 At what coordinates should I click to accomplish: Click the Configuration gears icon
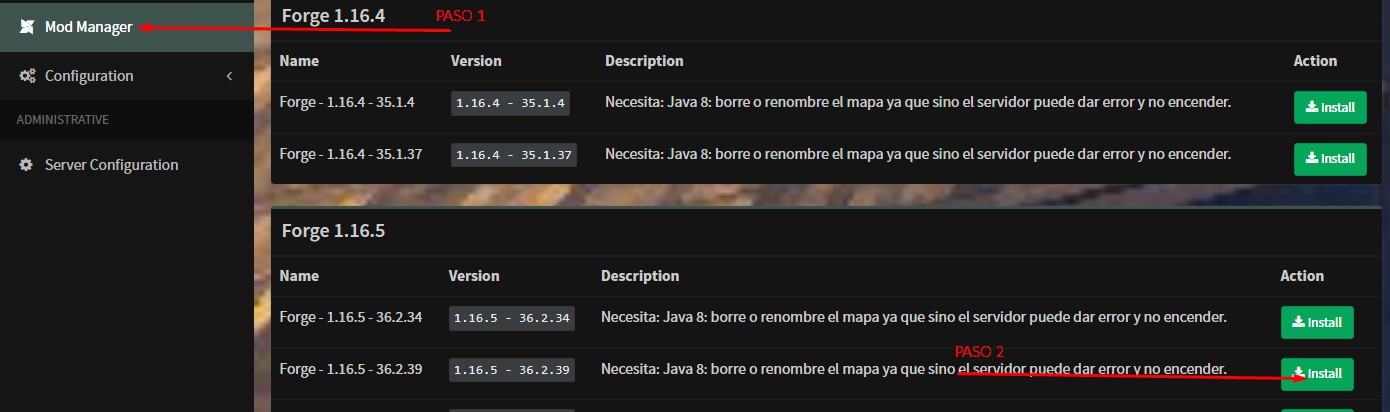click(27, 76)
